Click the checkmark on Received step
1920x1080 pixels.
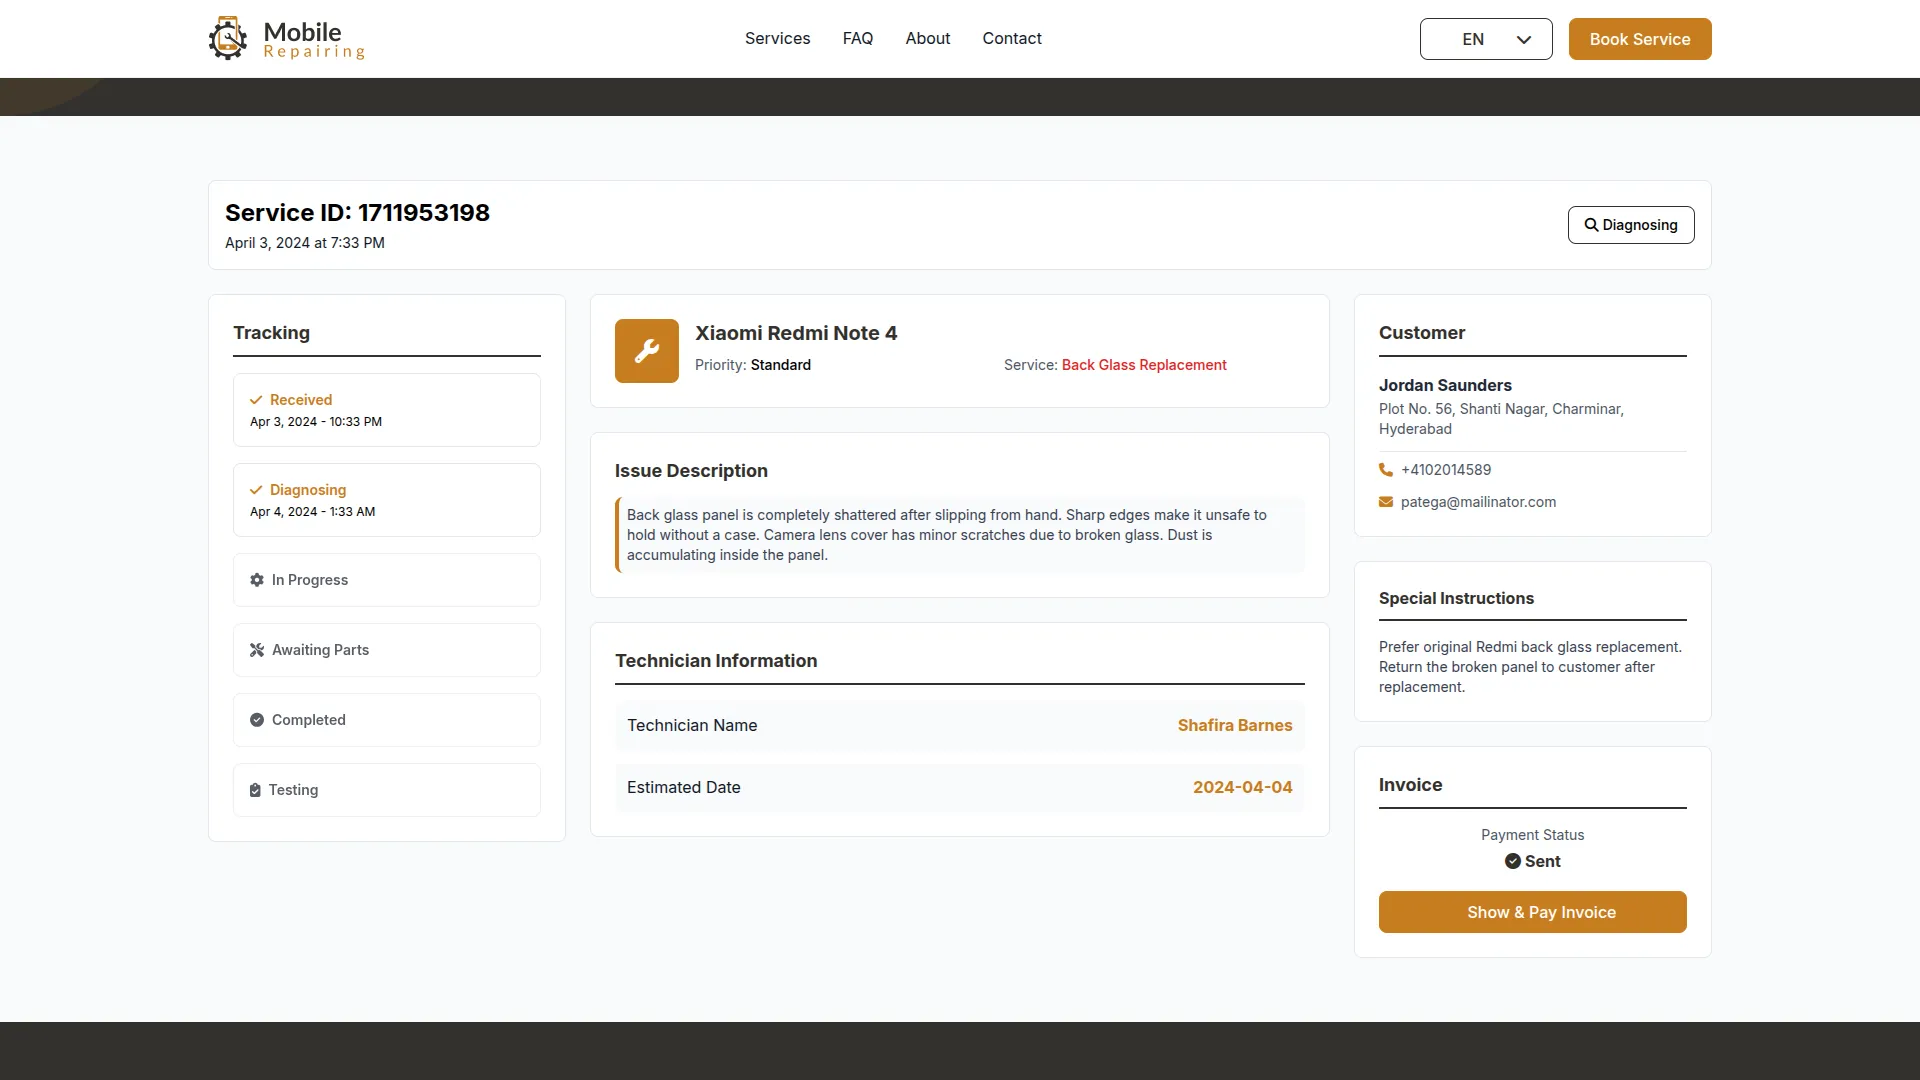coord(256,400)
